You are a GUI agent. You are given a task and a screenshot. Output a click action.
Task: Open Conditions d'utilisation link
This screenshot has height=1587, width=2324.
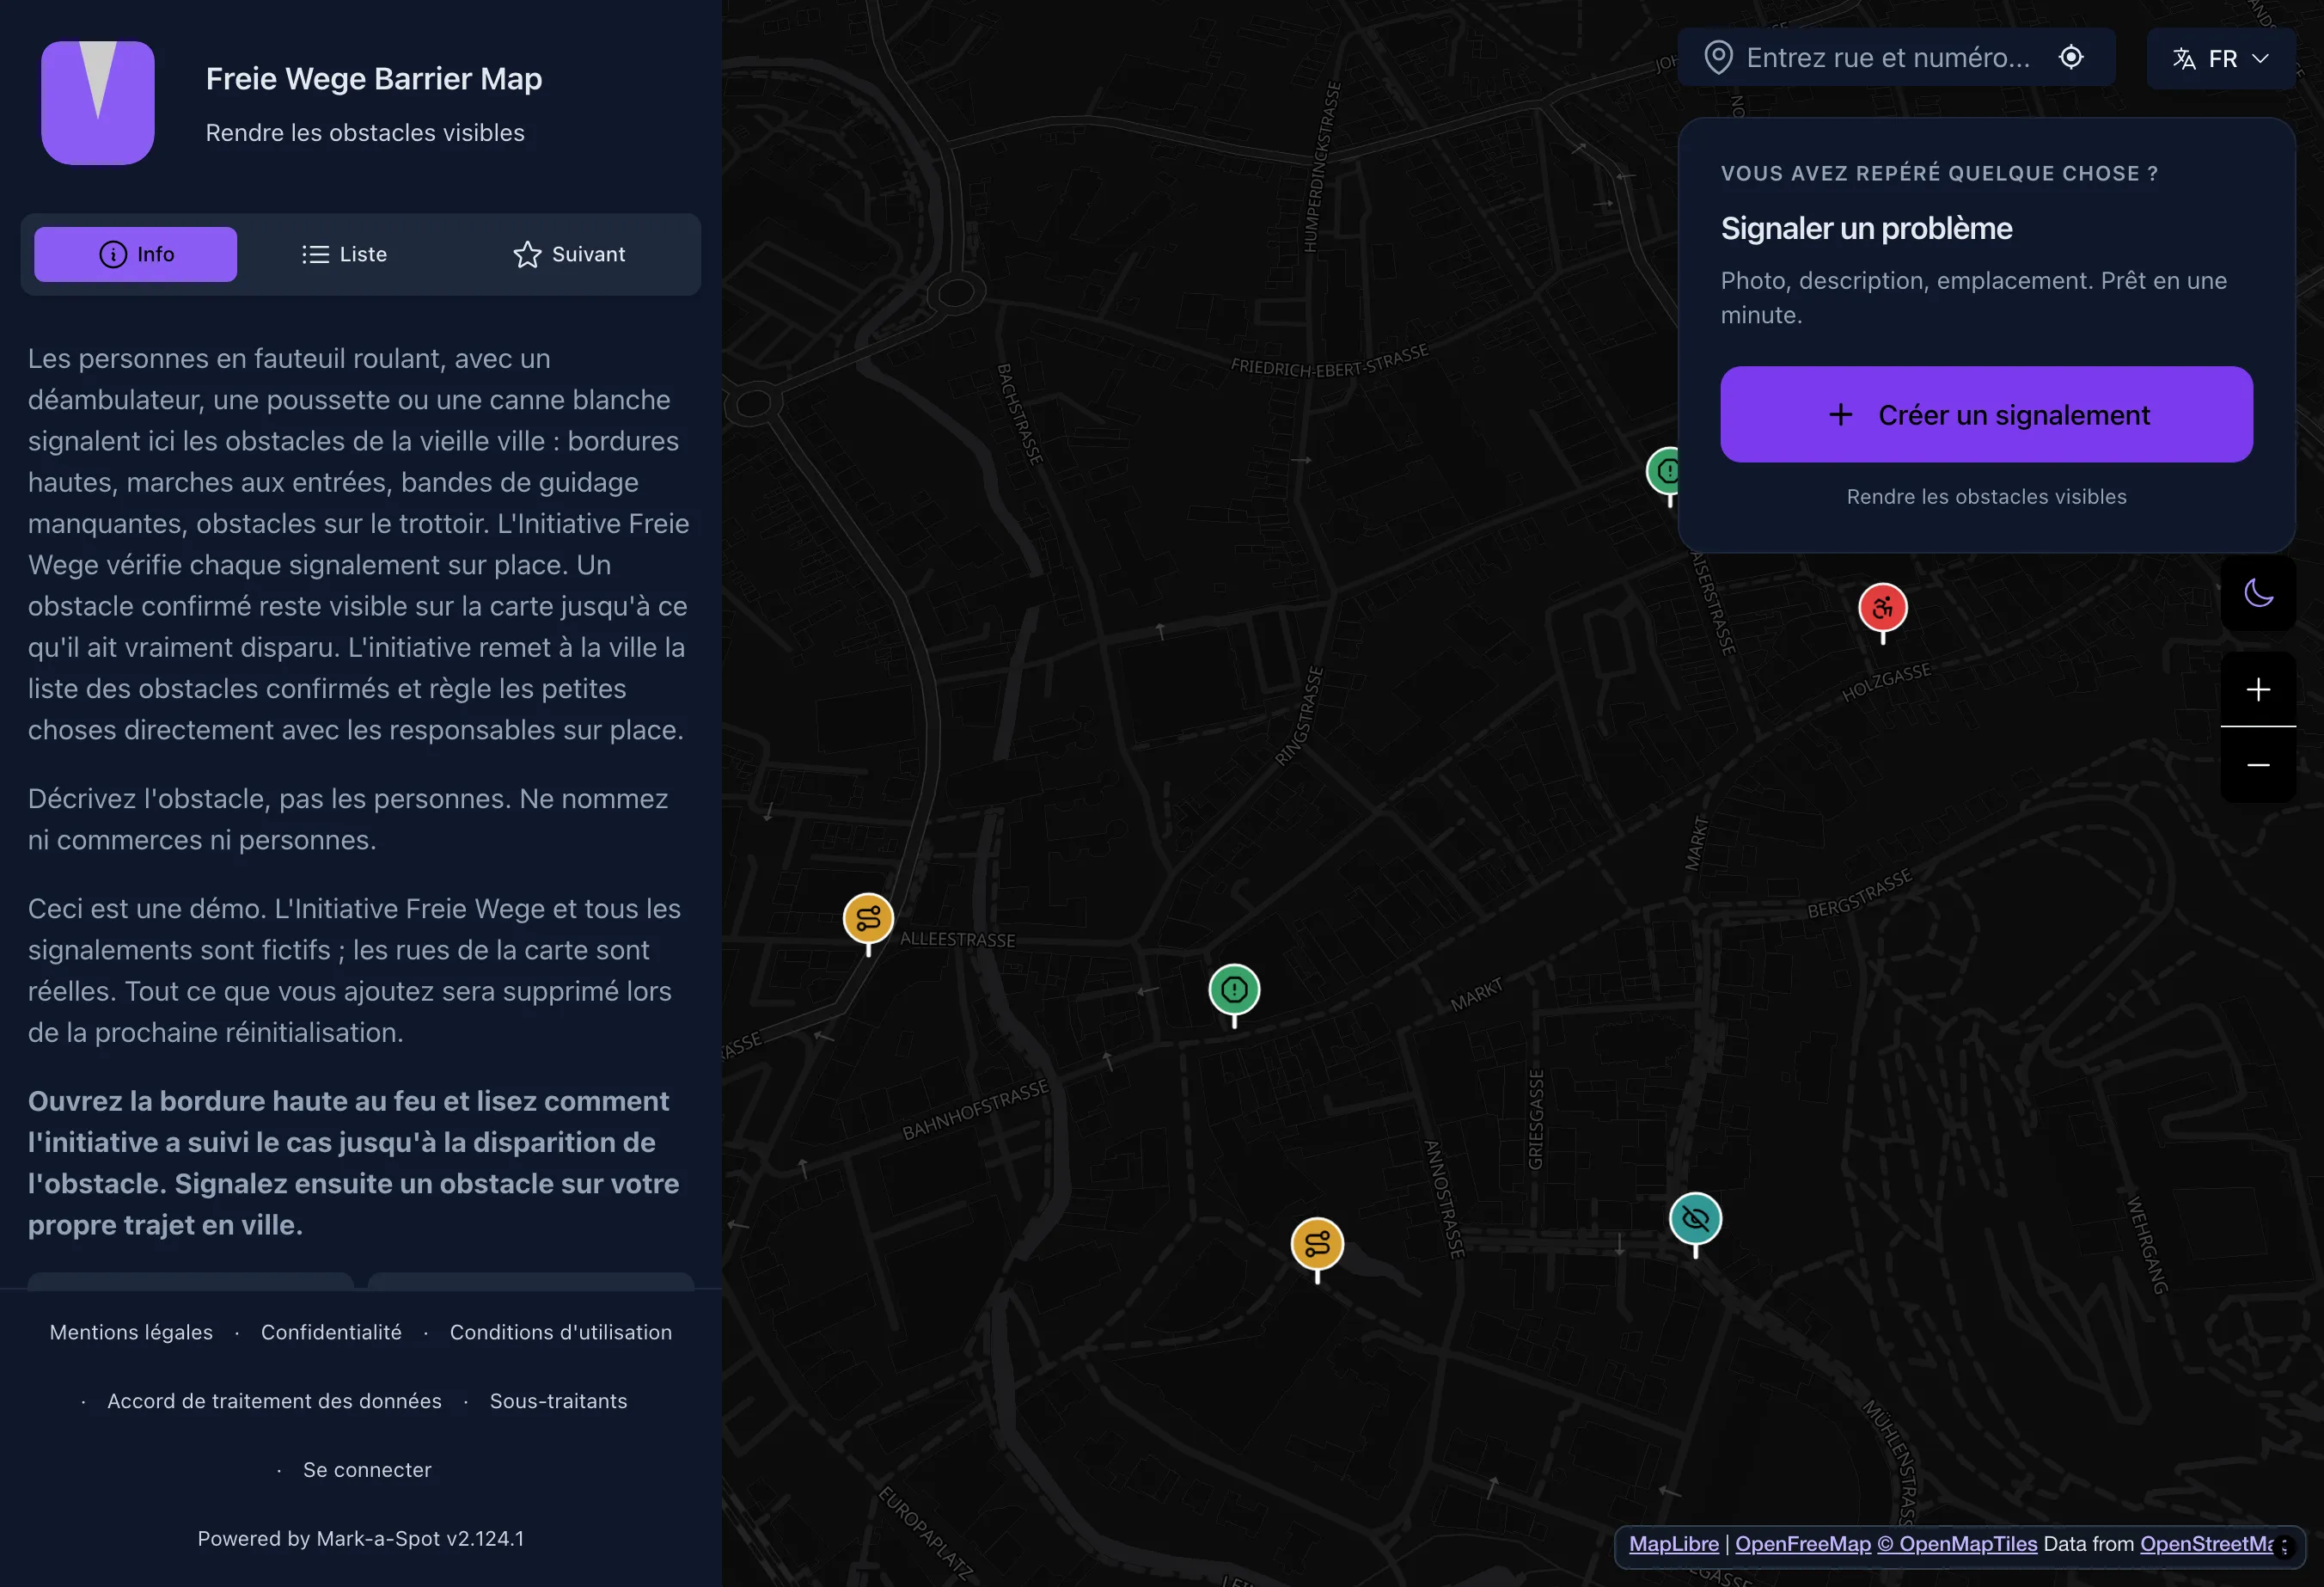tap(561, 1332)
